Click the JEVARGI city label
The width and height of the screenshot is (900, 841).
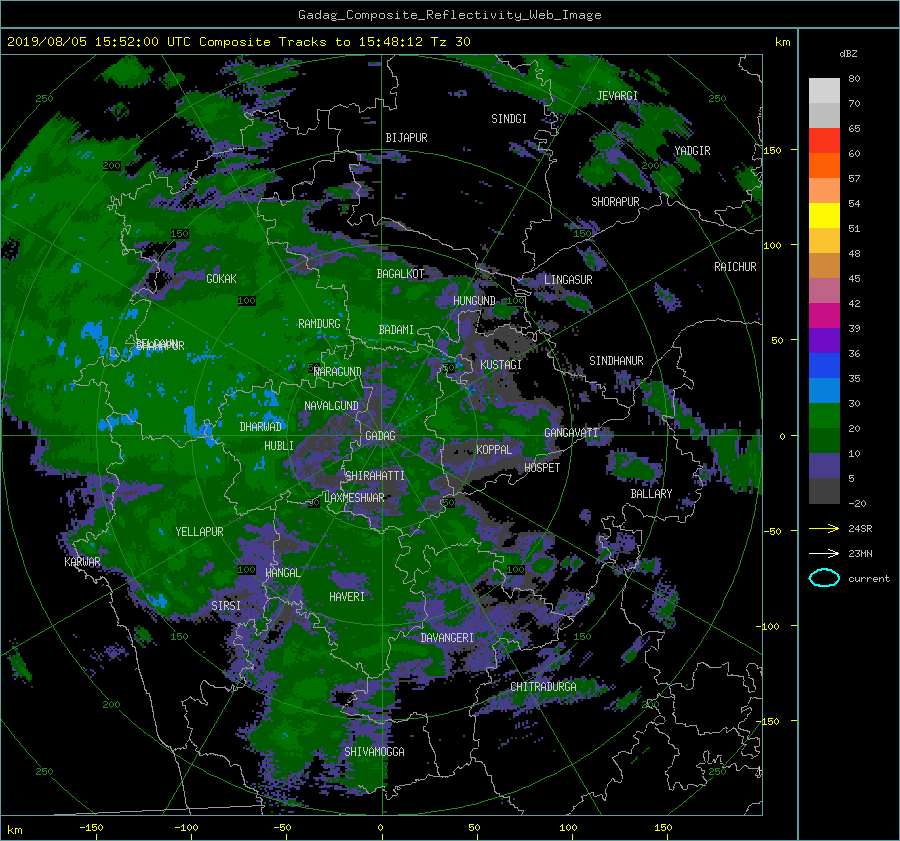[617, 96]
